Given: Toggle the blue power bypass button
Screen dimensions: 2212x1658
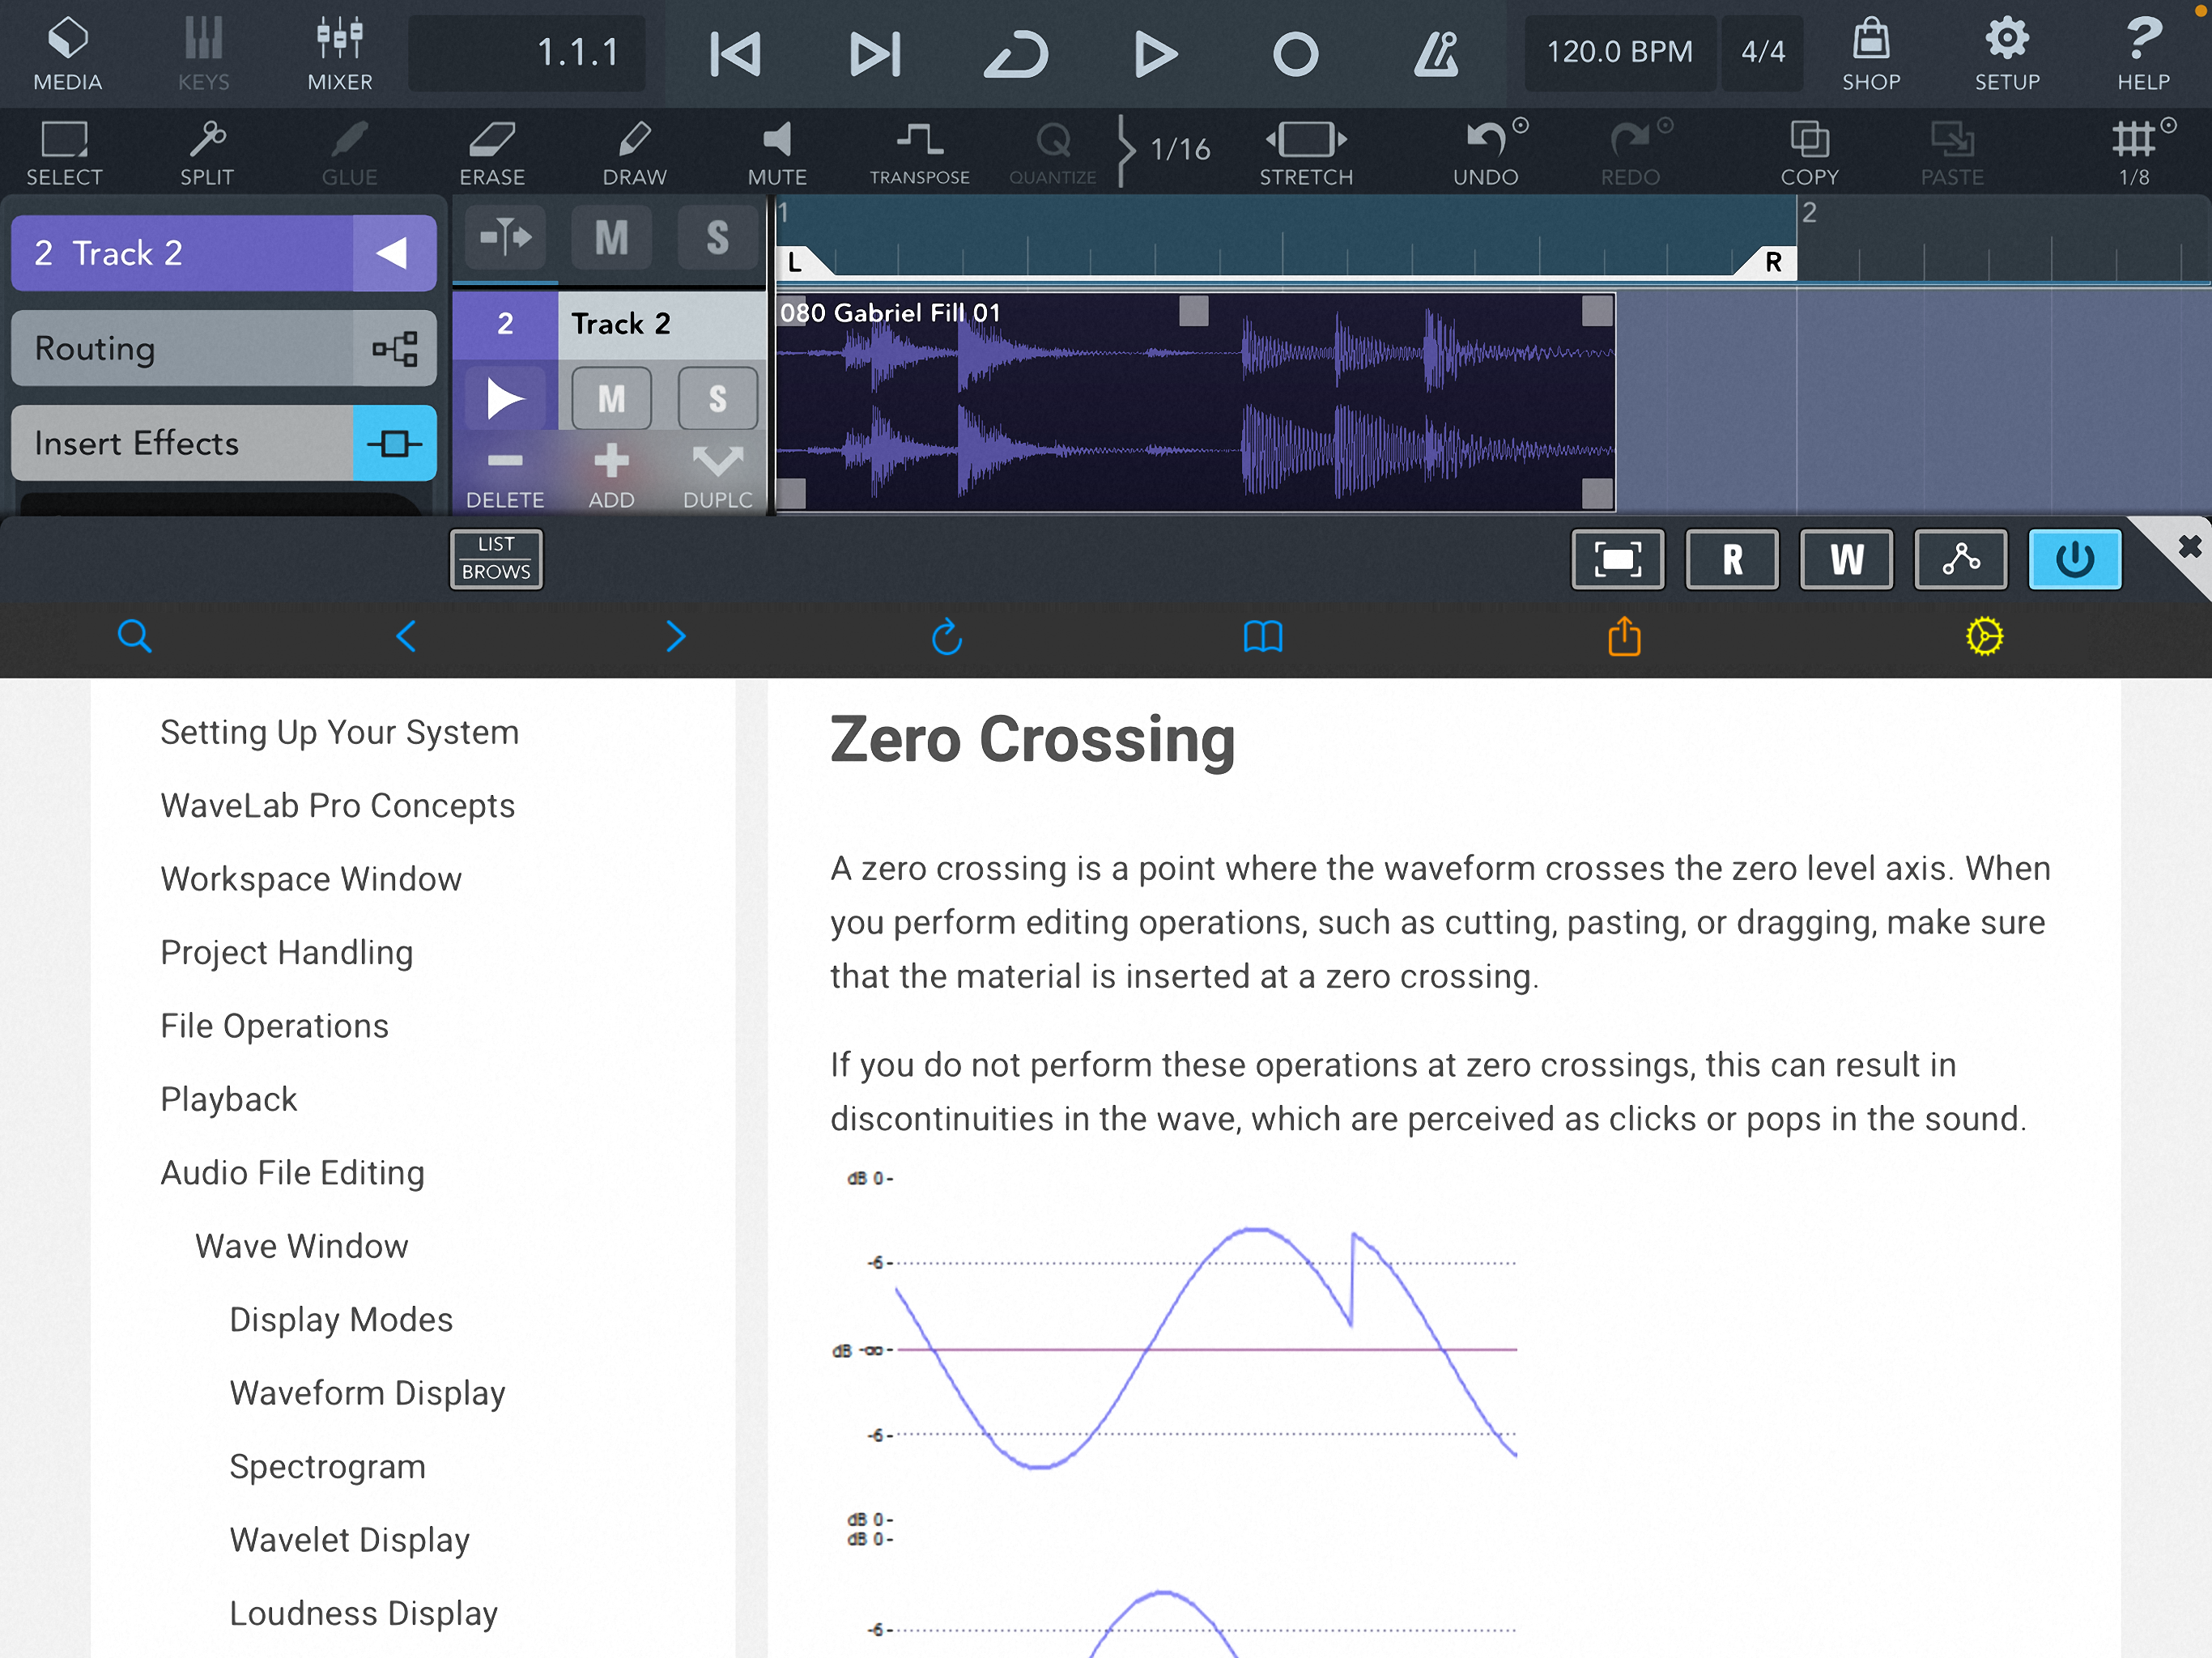Looking at the screenshot, I should click(2074, 559).
